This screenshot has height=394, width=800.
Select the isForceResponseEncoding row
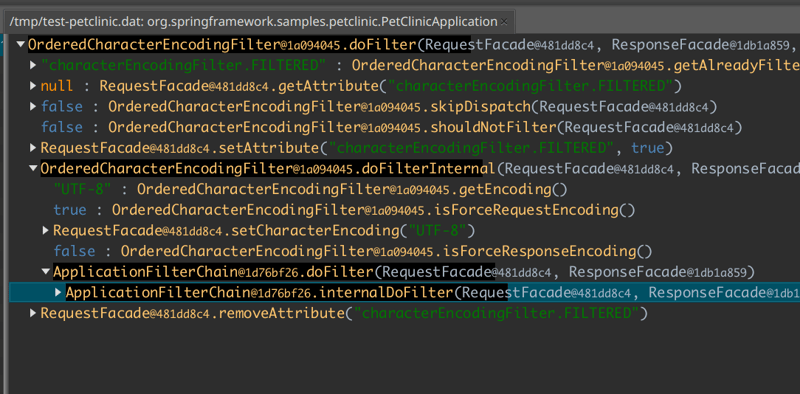click(x=353, y=251)
